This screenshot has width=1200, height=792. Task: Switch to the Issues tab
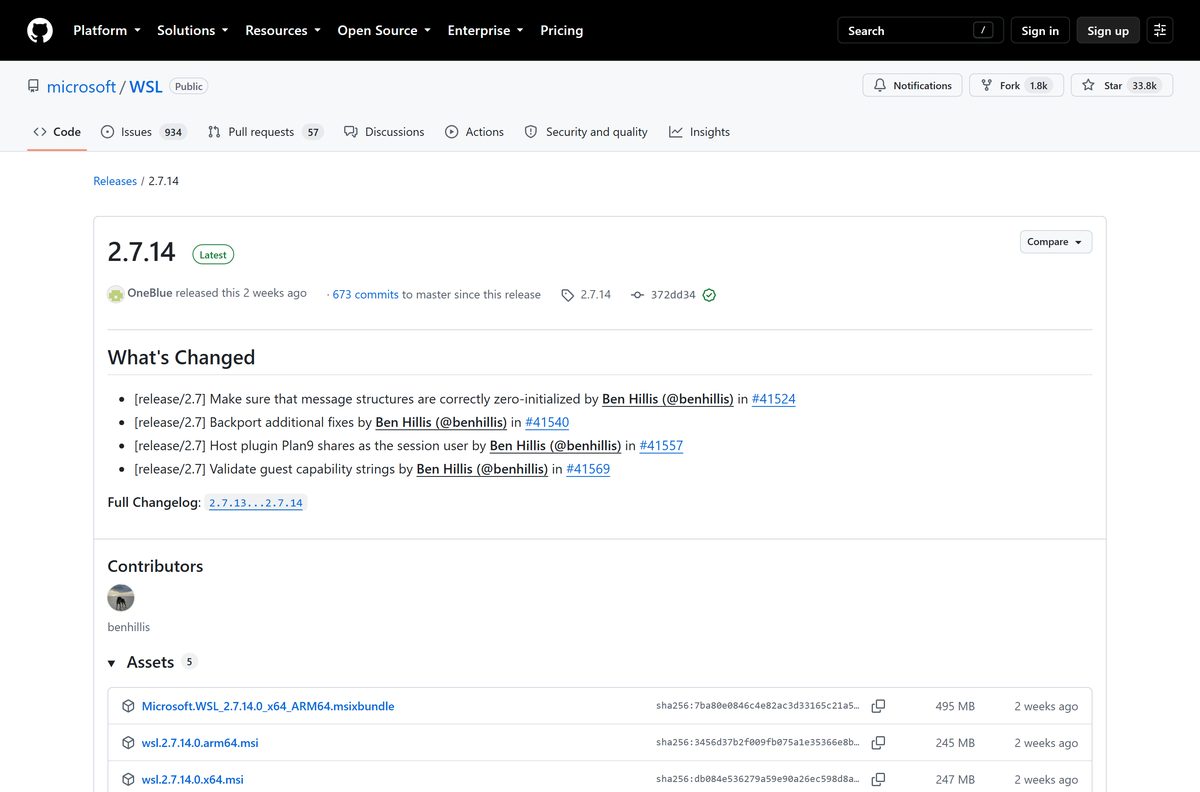point(143,132)
